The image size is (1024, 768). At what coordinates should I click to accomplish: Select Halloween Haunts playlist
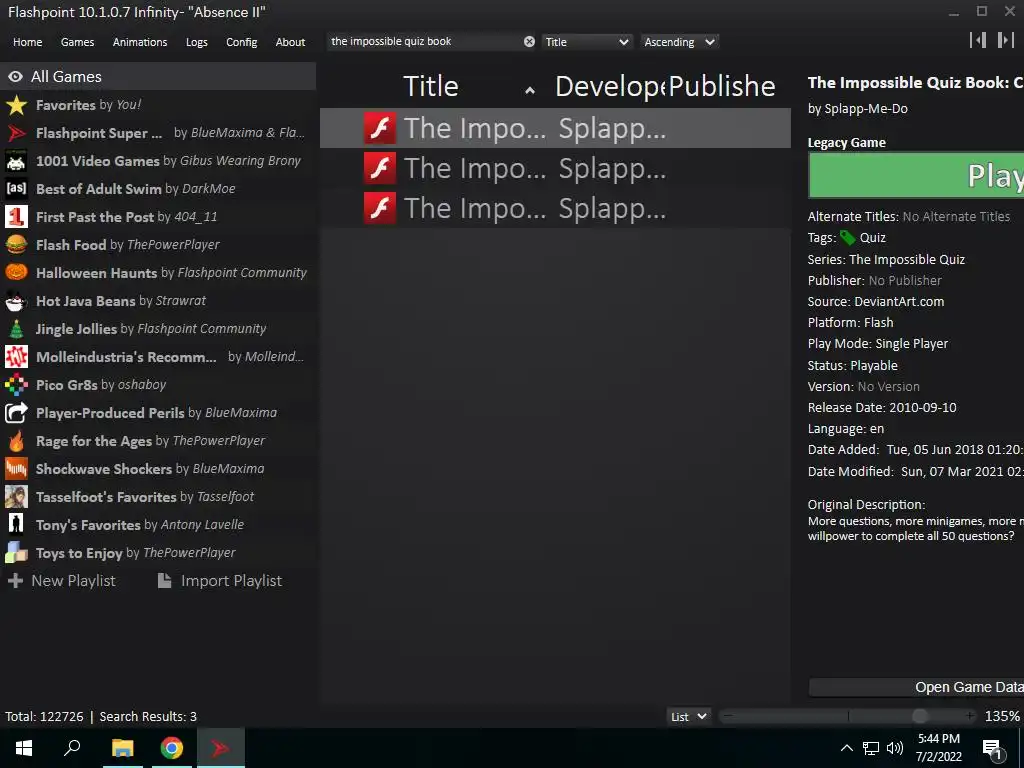158,273
